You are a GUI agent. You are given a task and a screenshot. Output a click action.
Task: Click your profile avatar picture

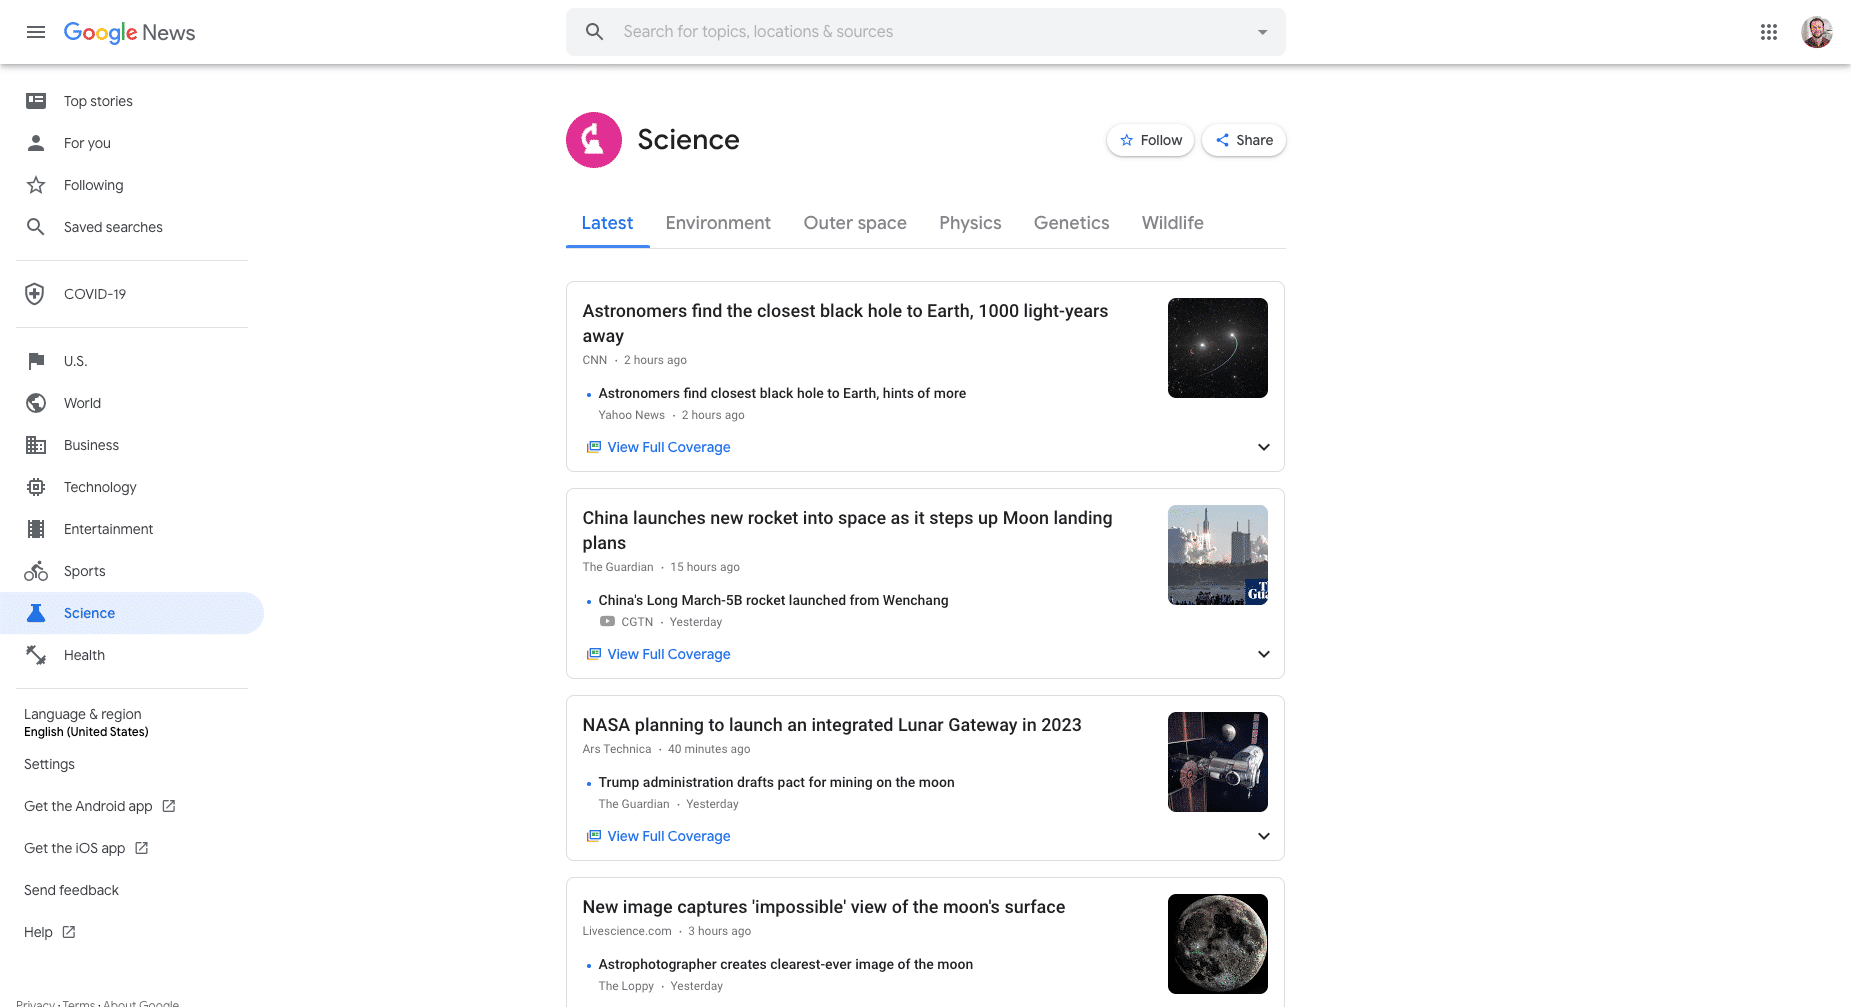[1816, 31]
